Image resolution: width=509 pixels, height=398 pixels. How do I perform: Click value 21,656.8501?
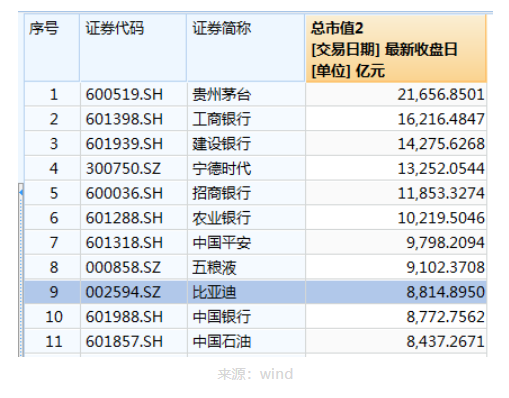(441, 95)
